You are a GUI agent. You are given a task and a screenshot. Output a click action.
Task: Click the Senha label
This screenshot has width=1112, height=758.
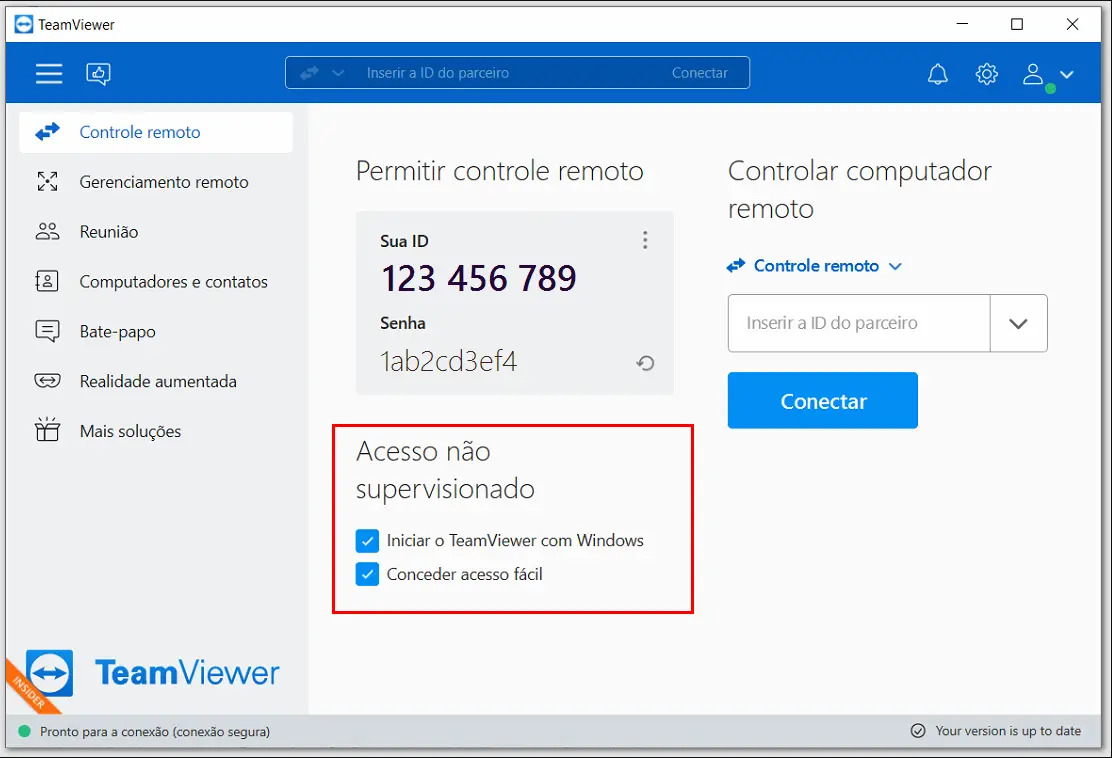403,323
